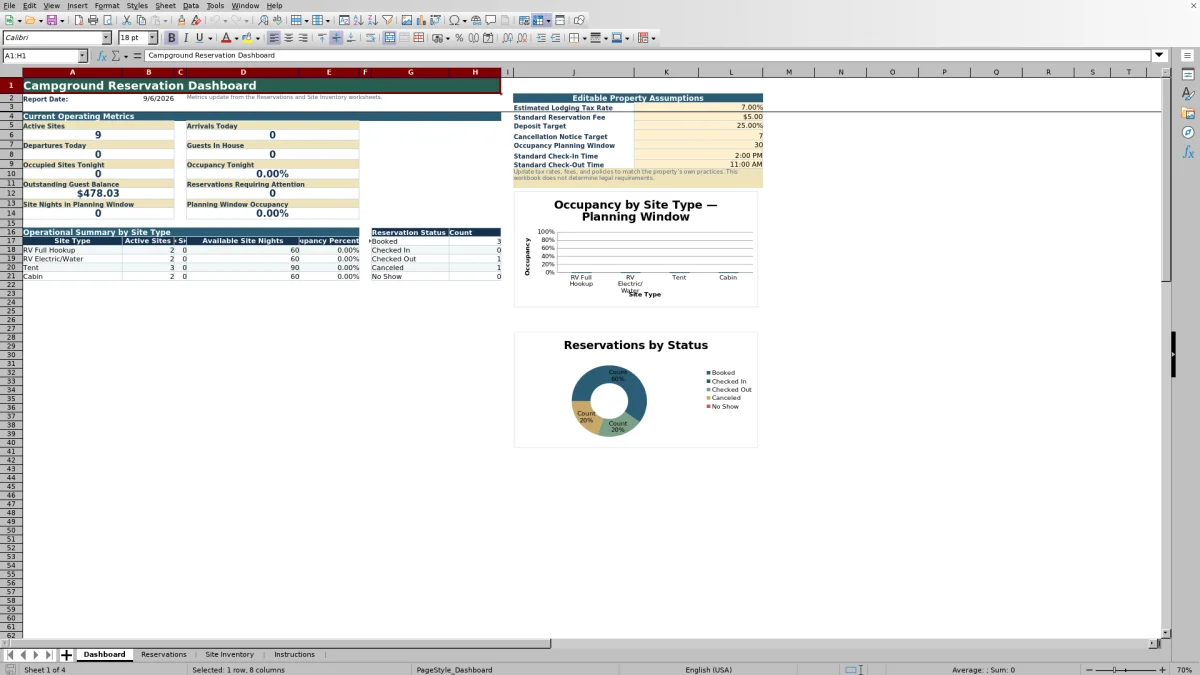
Task: Open the sidebar Functions fx icon
Action: click(x=1188, y=152)
